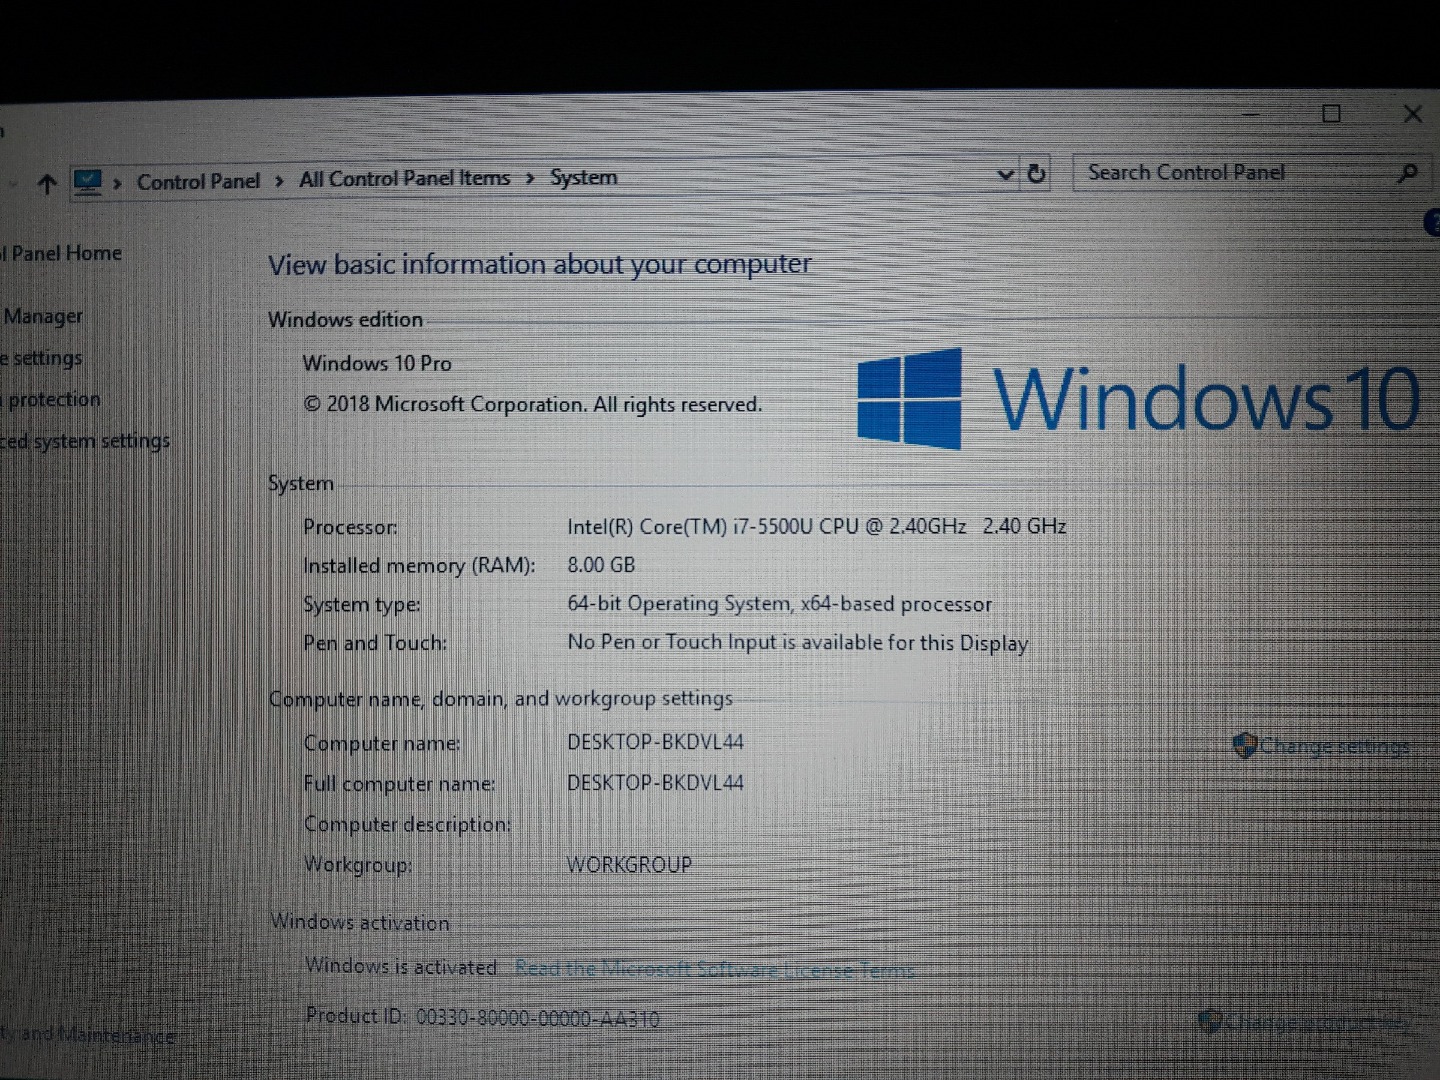Refresh the System page
Viewport: 1440px width, 1080px height.
click(1037, 174)
